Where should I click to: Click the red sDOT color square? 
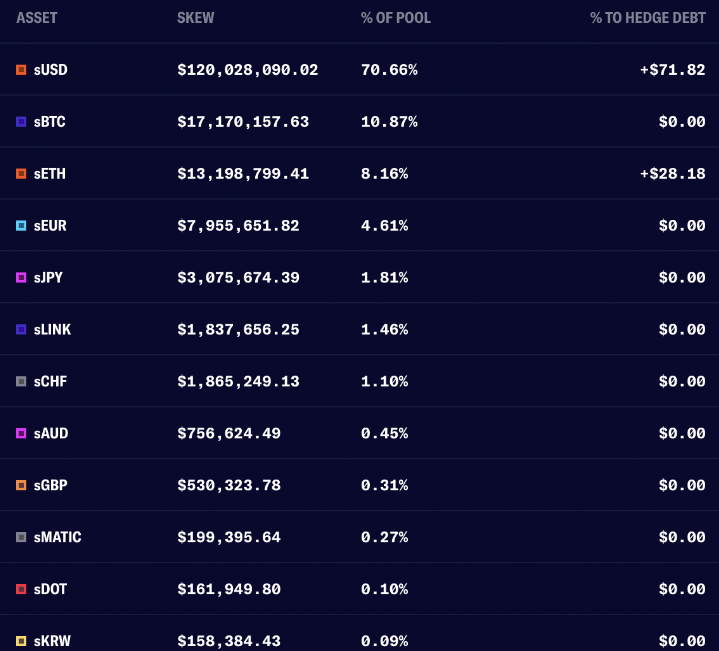[x=21, y=589]
